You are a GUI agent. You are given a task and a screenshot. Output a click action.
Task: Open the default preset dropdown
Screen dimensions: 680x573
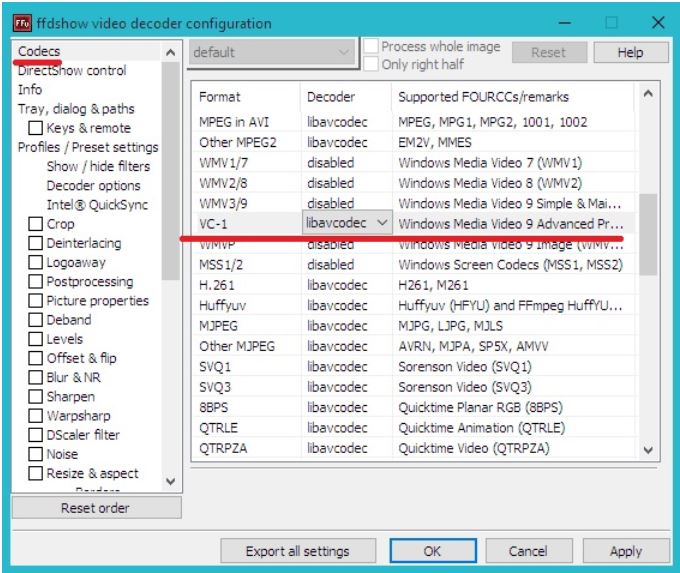(x=272, y=52)
